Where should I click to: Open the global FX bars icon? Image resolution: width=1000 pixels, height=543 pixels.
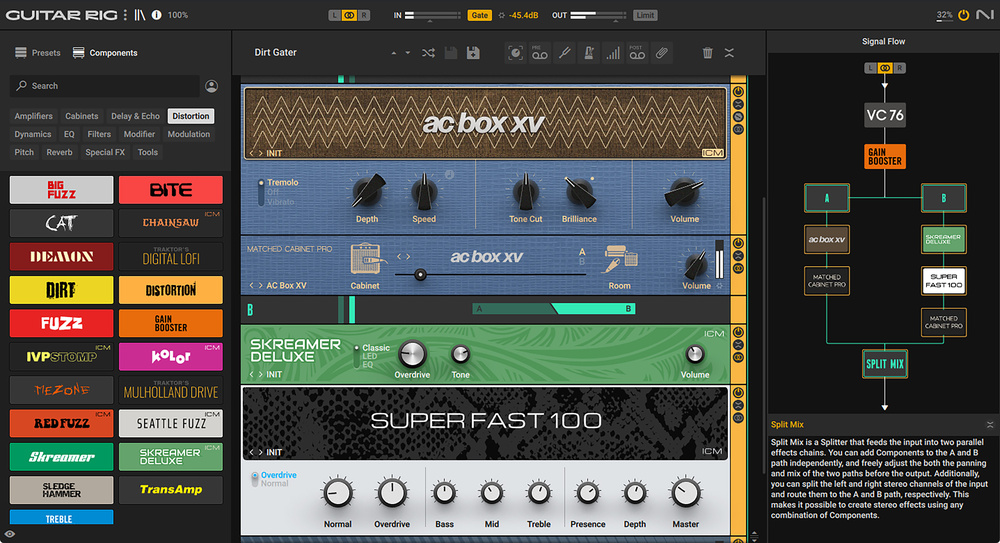coord(613,53)
